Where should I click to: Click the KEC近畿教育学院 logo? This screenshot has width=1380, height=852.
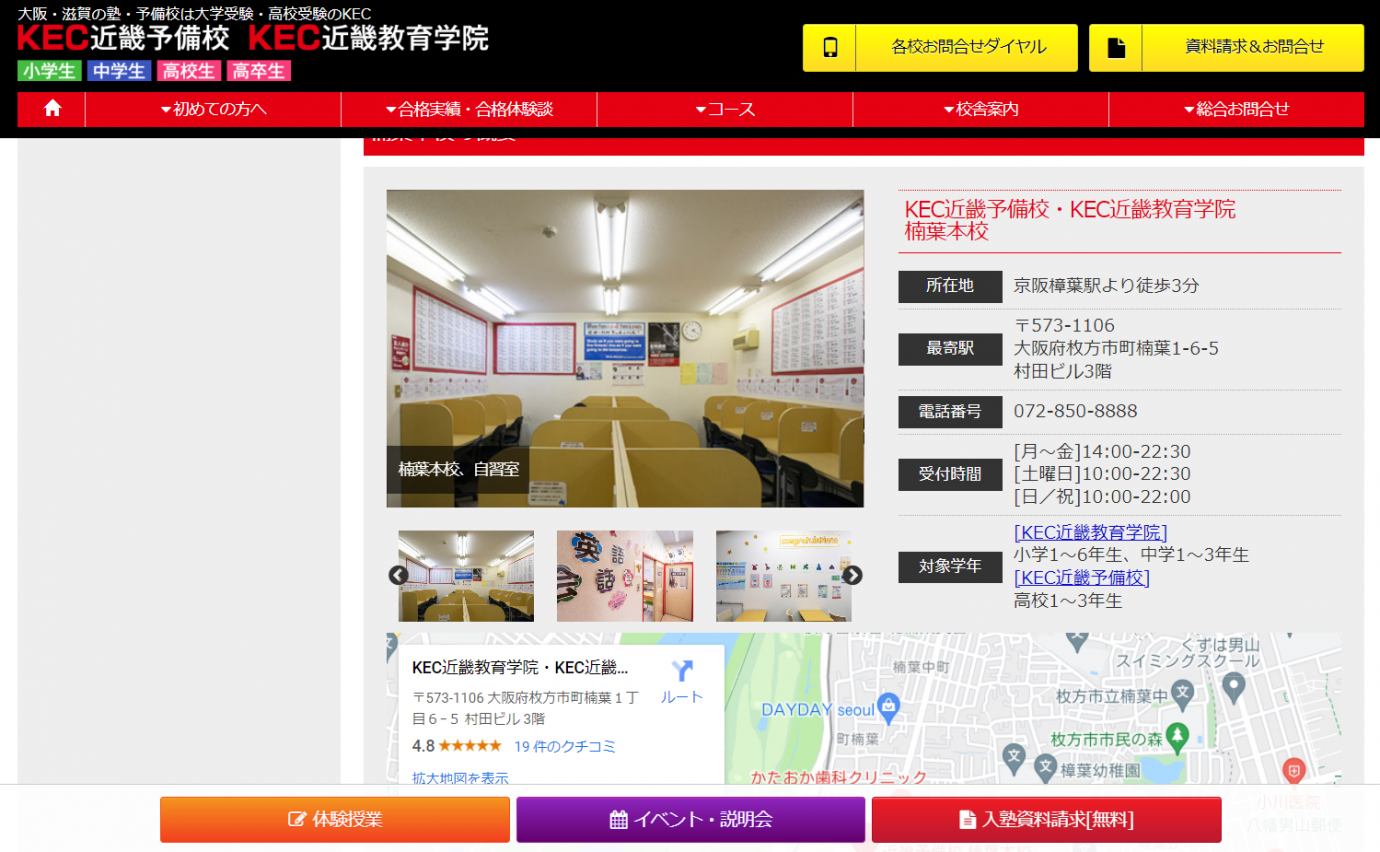coord(368,38)
